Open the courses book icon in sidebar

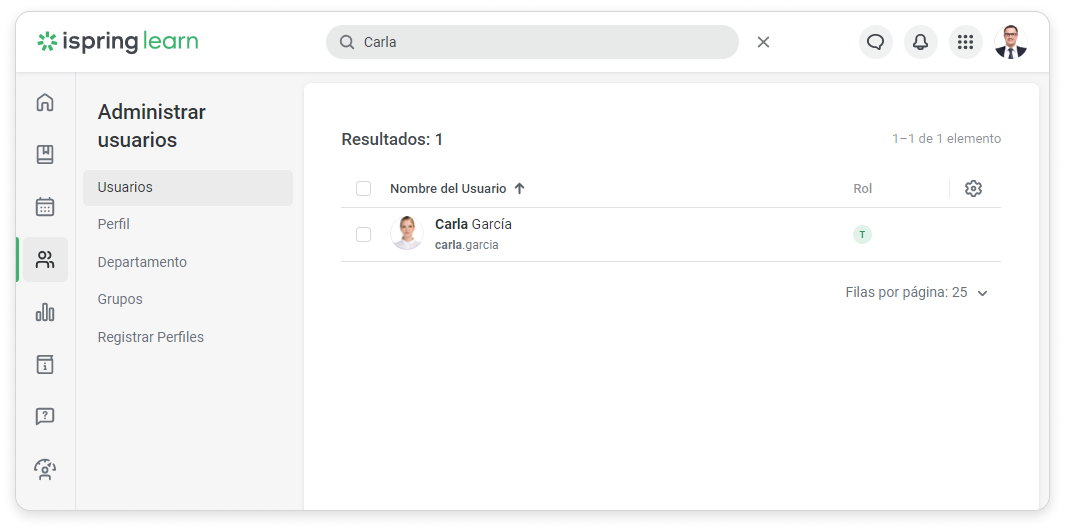pos(45,155)
